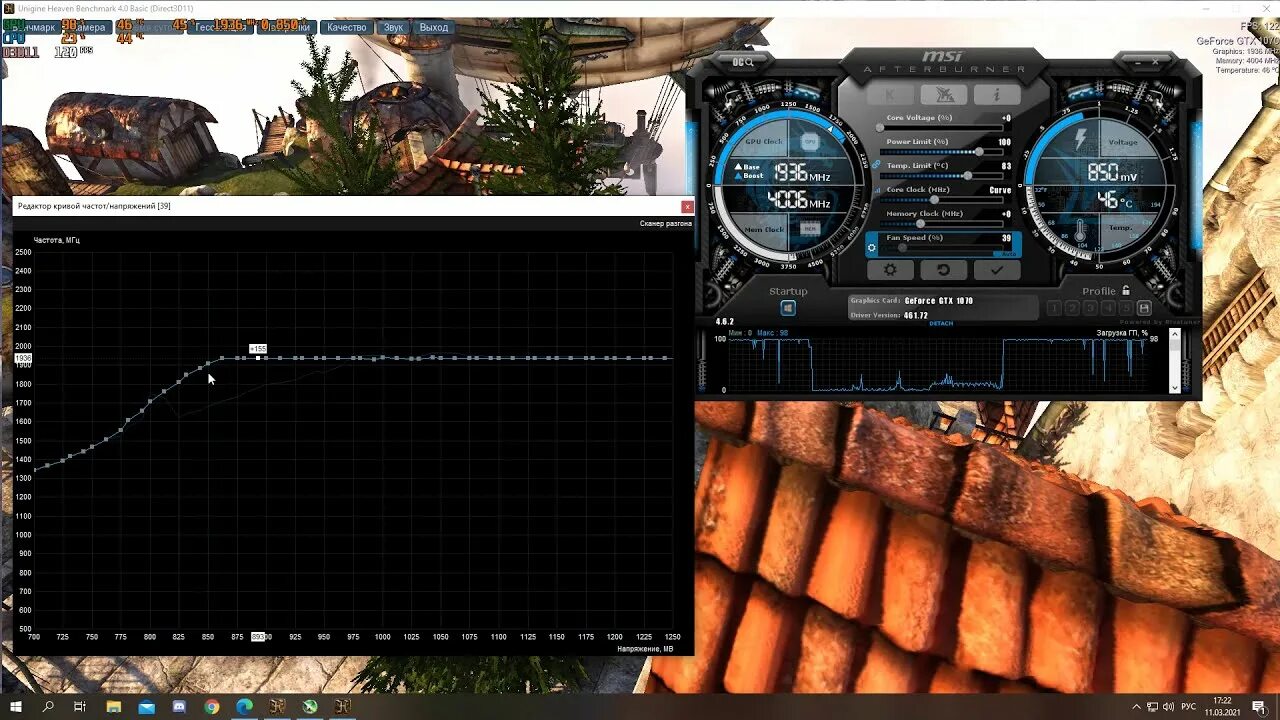Open Discord from the taskbar
Viewport: 1280px width, 720px height.
tap(180, 707)
